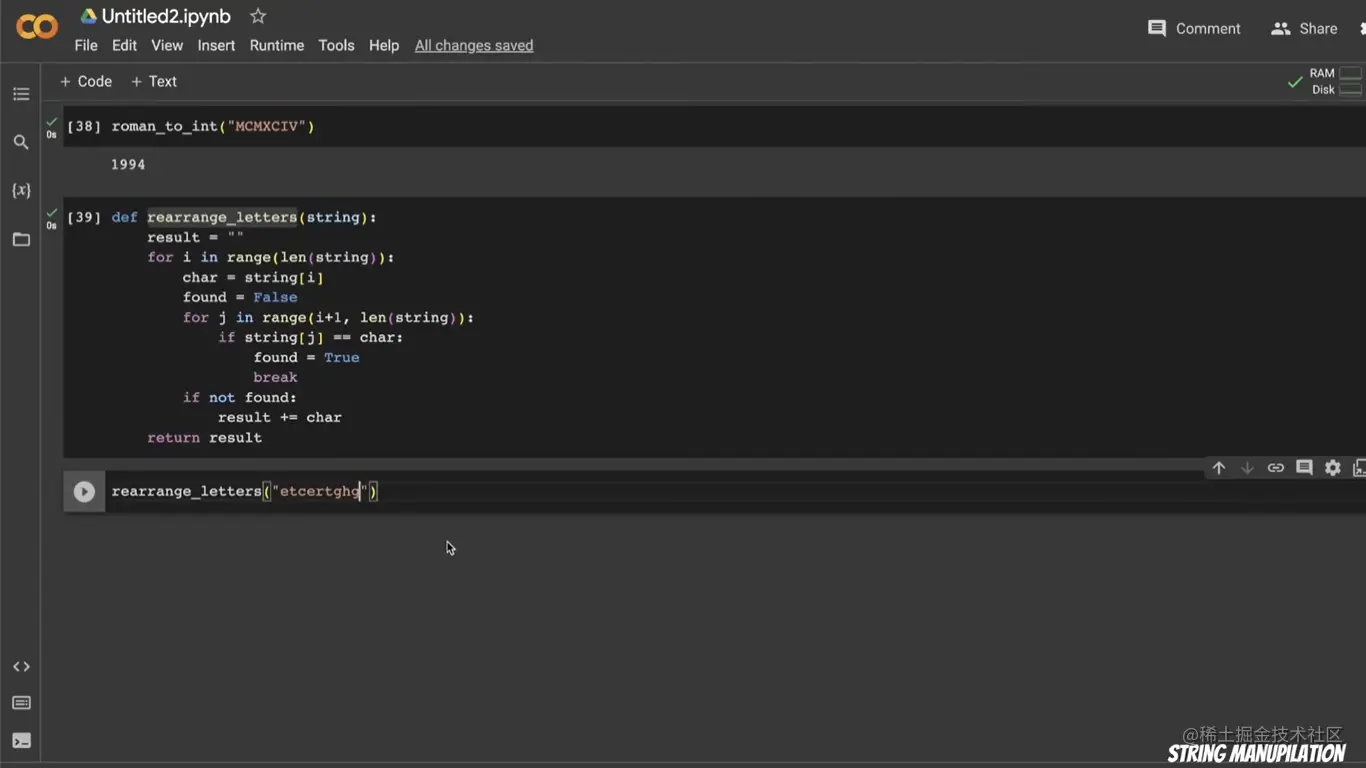Click the roman_to_int("MCMXCIV") code line
Screen dimensions: 1366x768
tap(213, 126)
